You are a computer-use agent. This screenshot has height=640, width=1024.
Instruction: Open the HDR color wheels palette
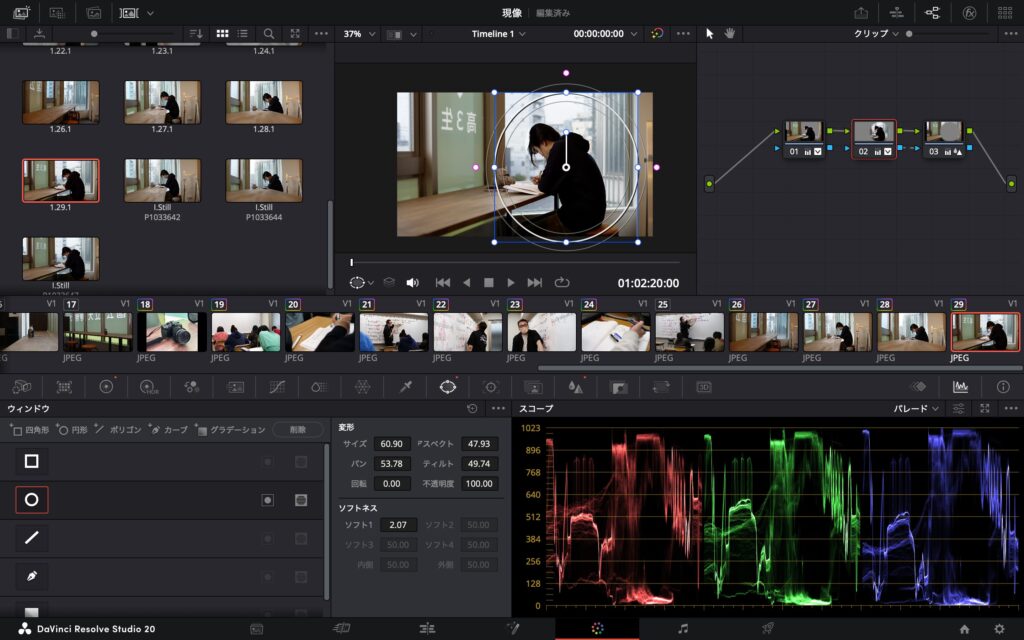(x=148, y=386)
